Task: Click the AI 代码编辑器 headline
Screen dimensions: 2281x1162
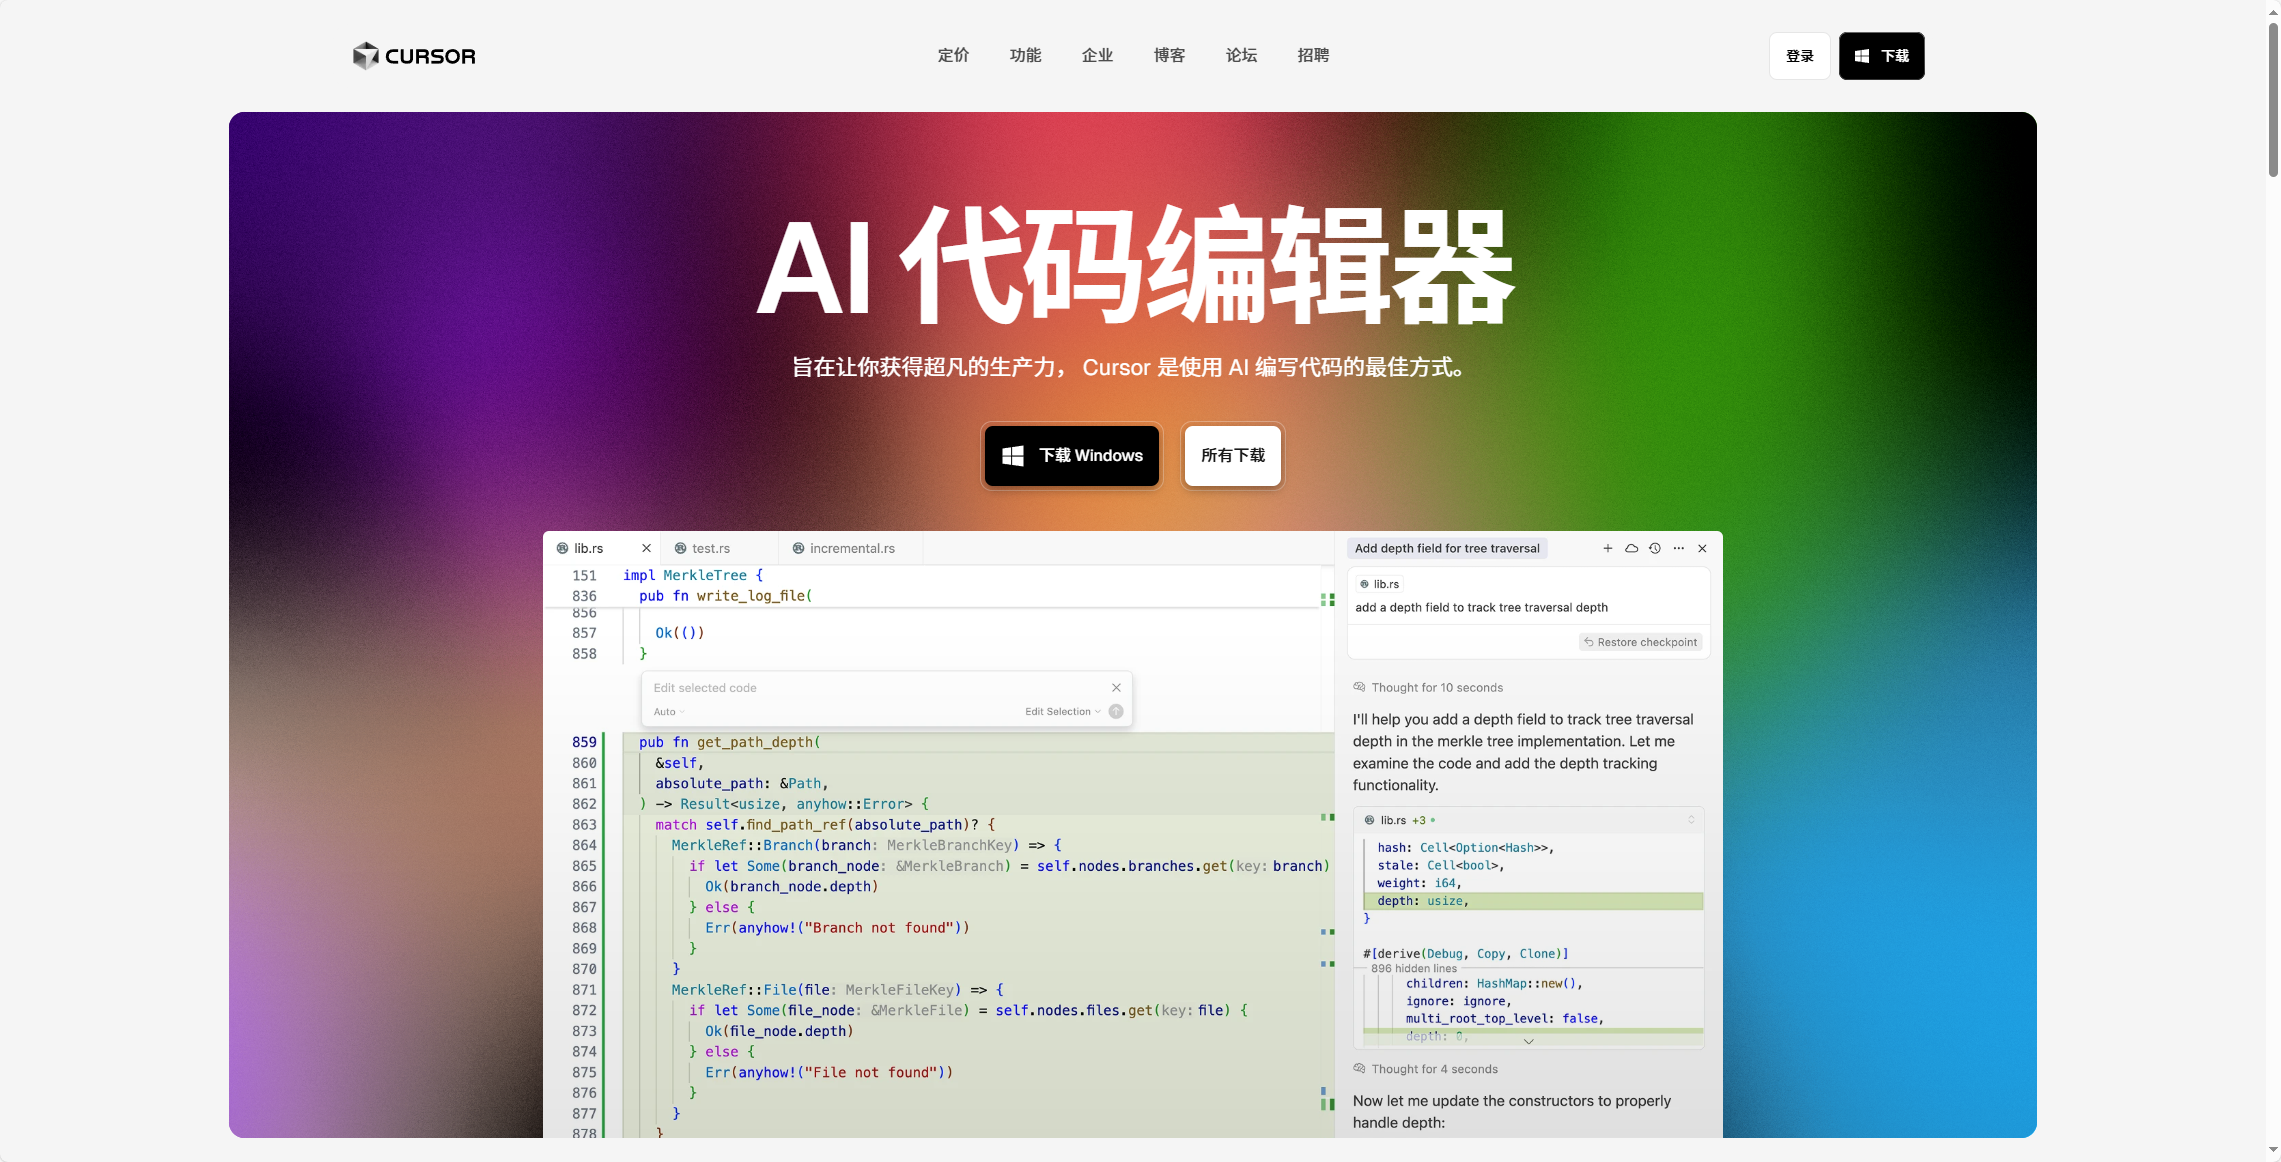Action: (1135, 266)
